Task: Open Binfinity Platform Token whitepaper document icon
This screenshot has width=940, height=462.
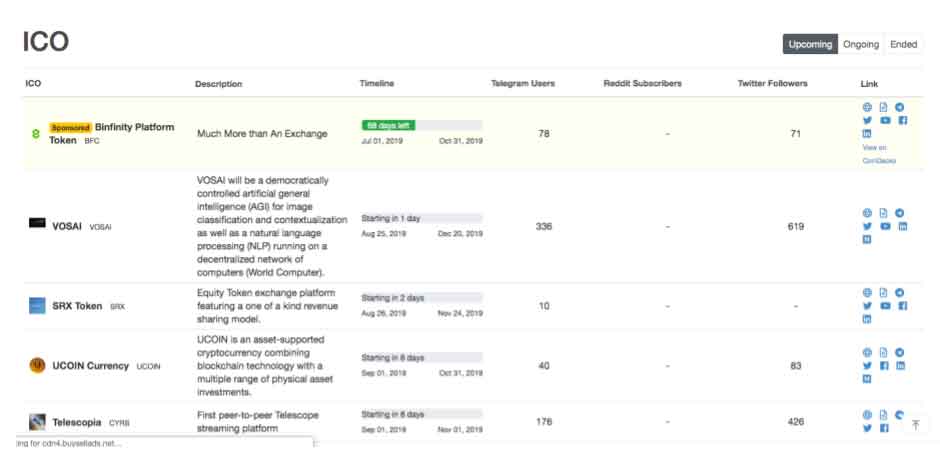Action: click(883, 107)
